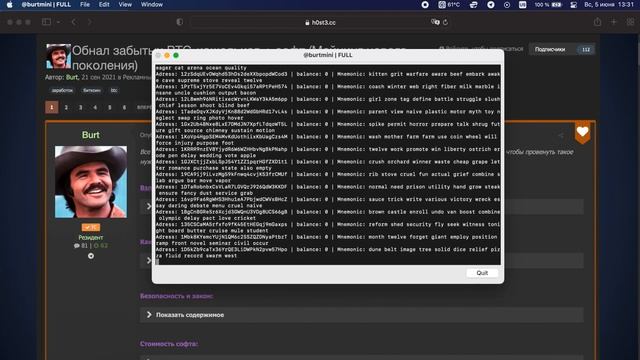640x360 pixels.
Task: Click the small author avatar beside thread title
Action: click(58, 56)
